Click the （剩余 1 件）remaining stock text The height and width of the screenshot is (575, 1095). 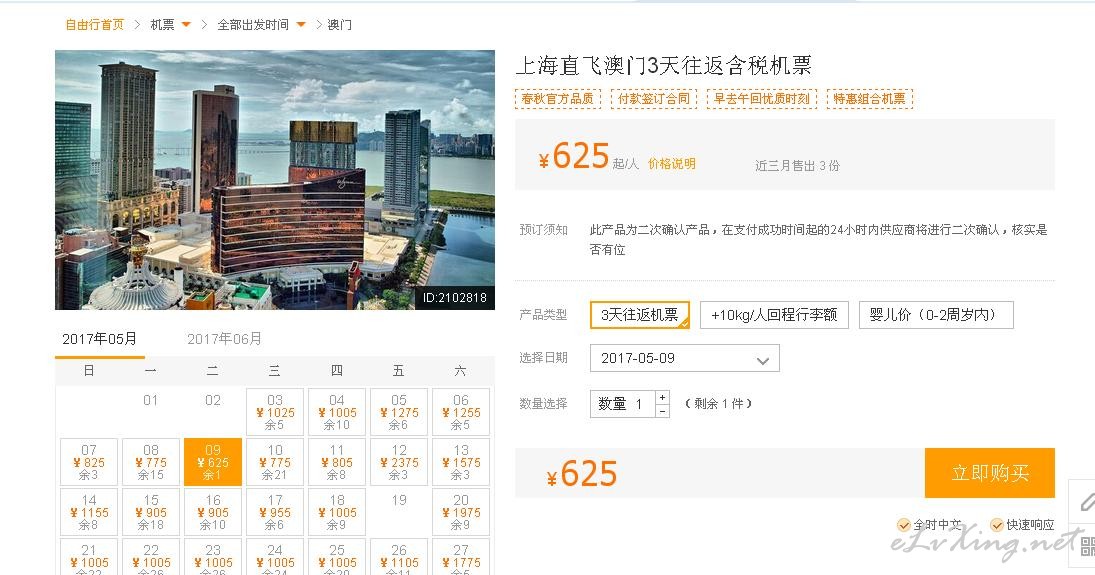[719, 404]
